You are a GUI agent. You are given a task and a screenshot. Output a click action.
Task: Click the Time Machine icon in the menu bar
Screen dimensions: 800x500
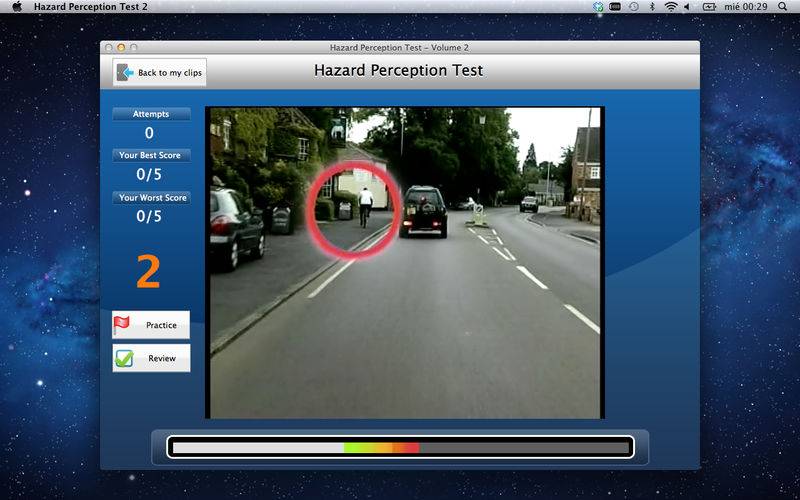[634, 7]
